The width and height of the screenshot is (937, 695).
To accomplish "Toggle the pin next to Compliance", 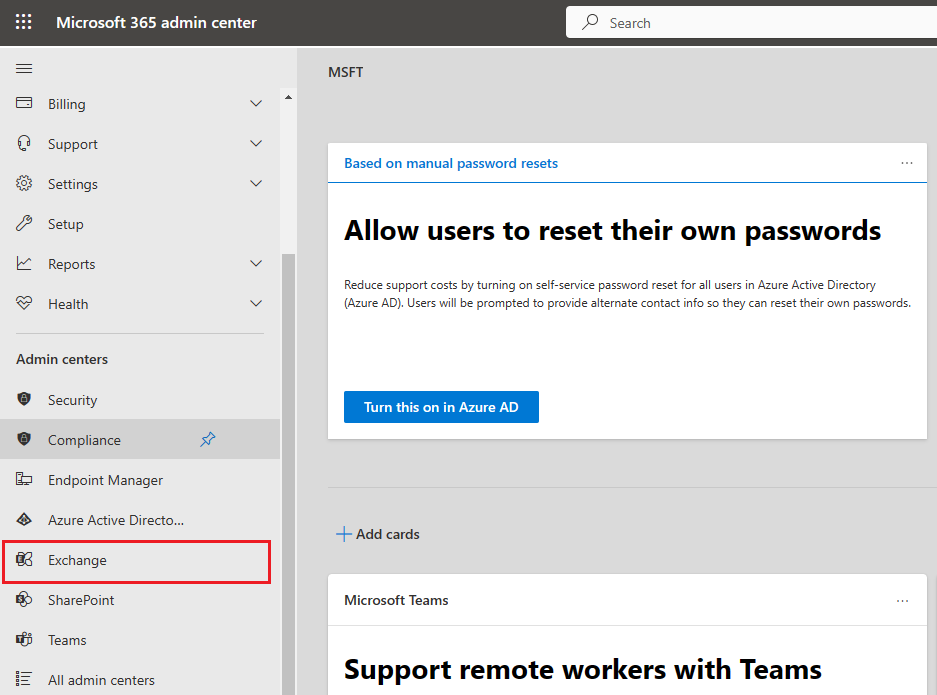I will click(207, 439).
